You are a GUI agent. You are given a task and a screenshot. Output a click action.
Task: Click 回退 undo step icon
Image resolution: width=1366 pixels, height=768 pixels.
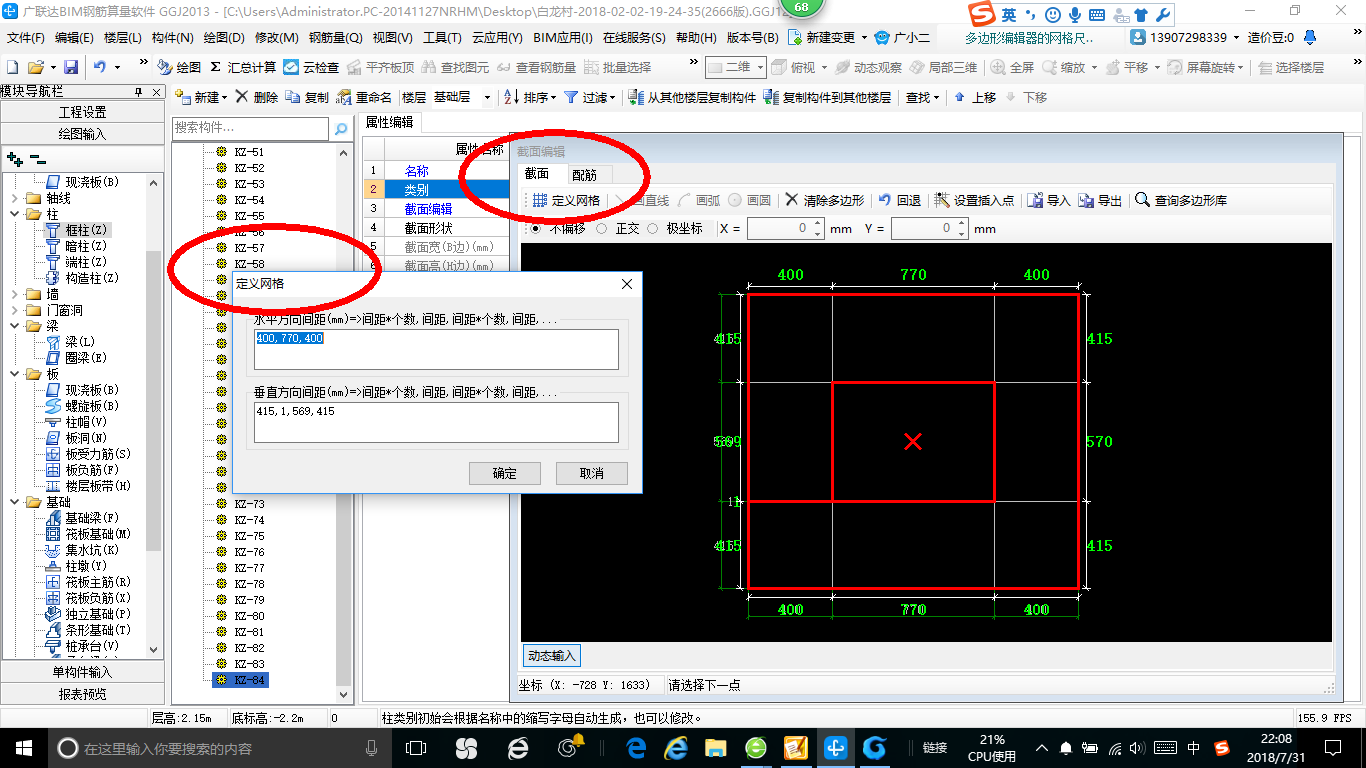point(885,200)
